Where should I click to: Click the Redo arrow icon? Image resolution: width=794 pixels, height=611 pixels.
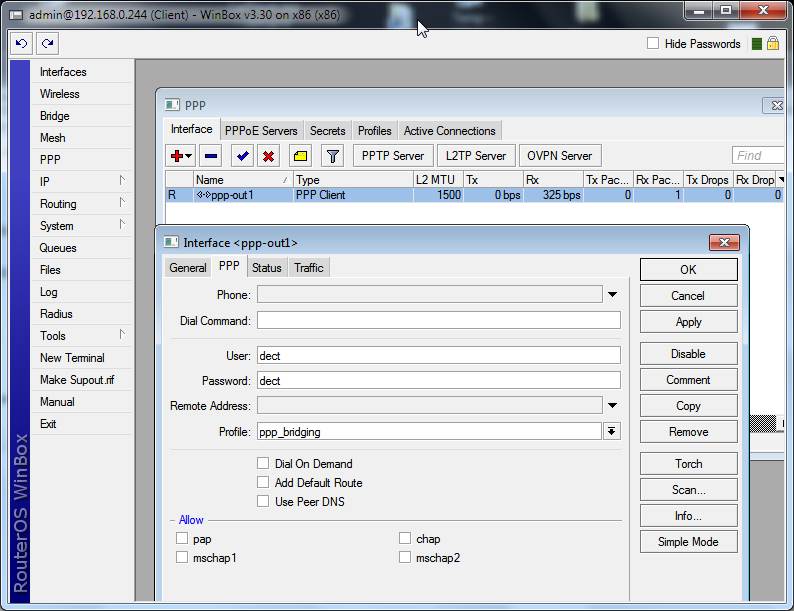pyautogui.click(x=48, y=44)
